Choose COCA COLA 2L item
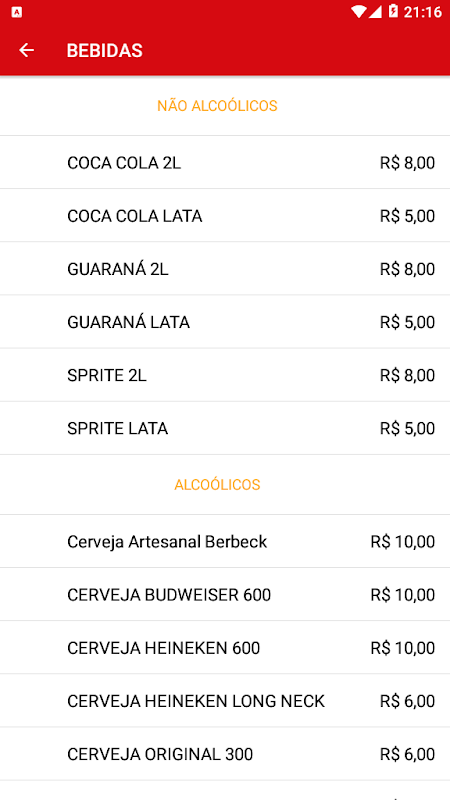450x800 pixels. point(225,163)
